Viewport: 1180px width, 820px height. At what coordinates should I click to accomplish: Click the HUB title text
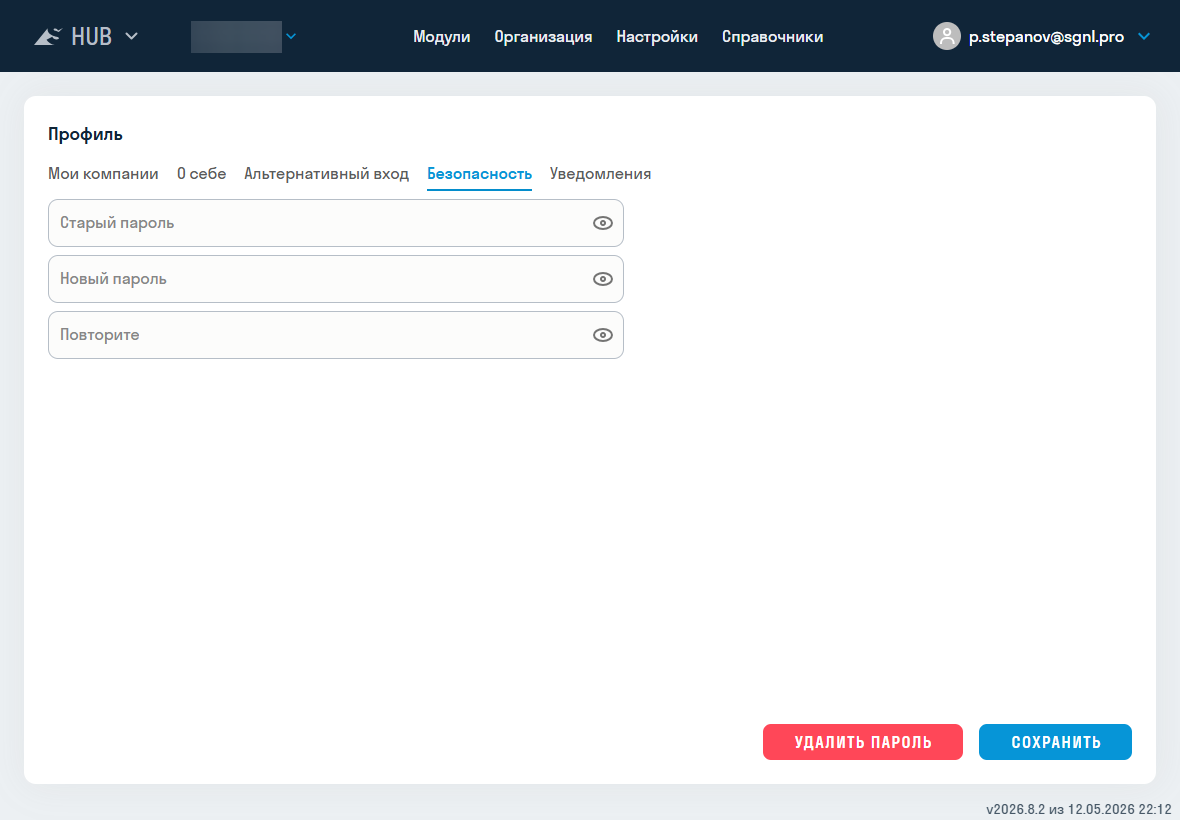(x=92, y=36)
